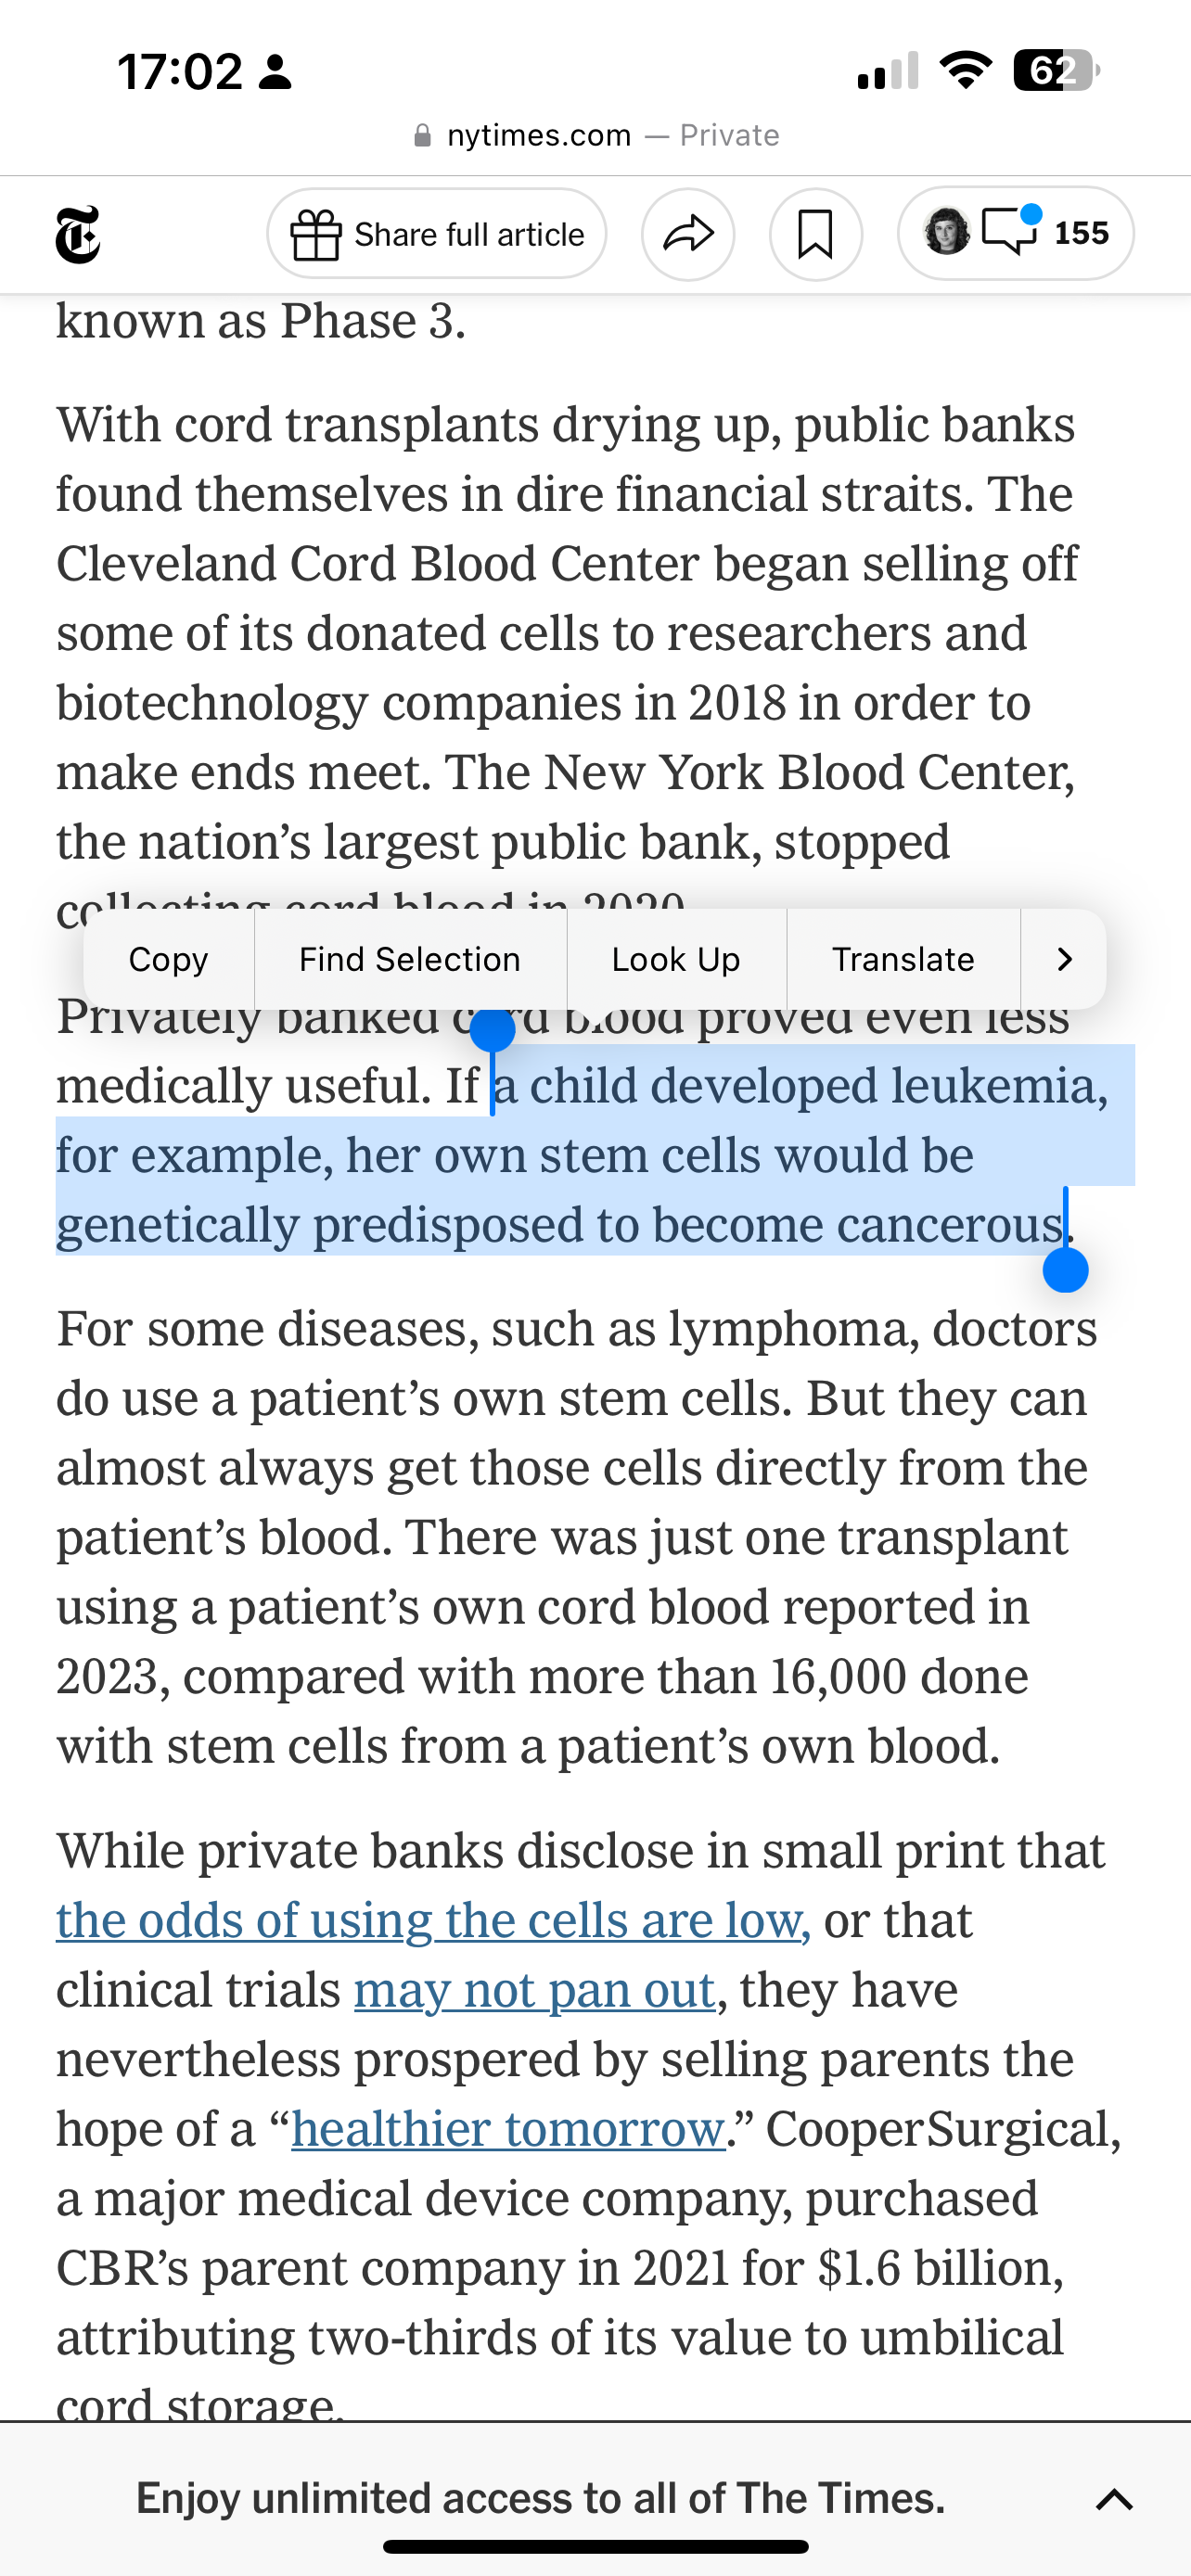This screenshot has height=2576, width=1191.
Task: Show more options in selection menu
Action: point(1064,959)
